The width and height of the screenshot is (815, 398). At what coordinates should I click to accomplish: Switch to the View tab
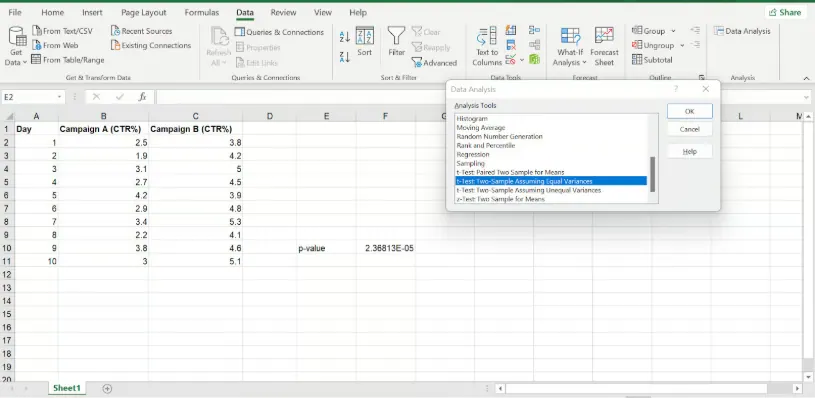click(323, 12)
